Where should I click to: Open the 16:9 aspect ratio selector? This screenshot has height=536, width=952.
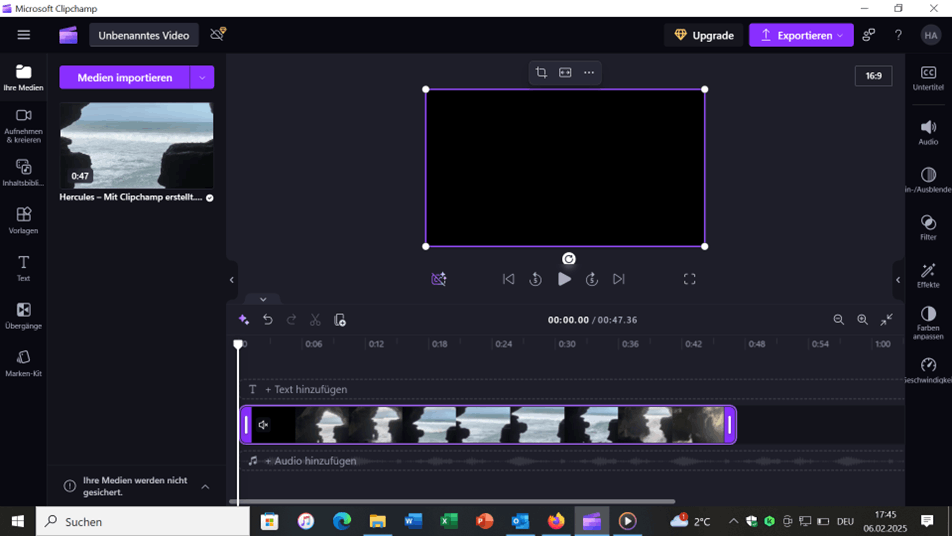point(874,76)
